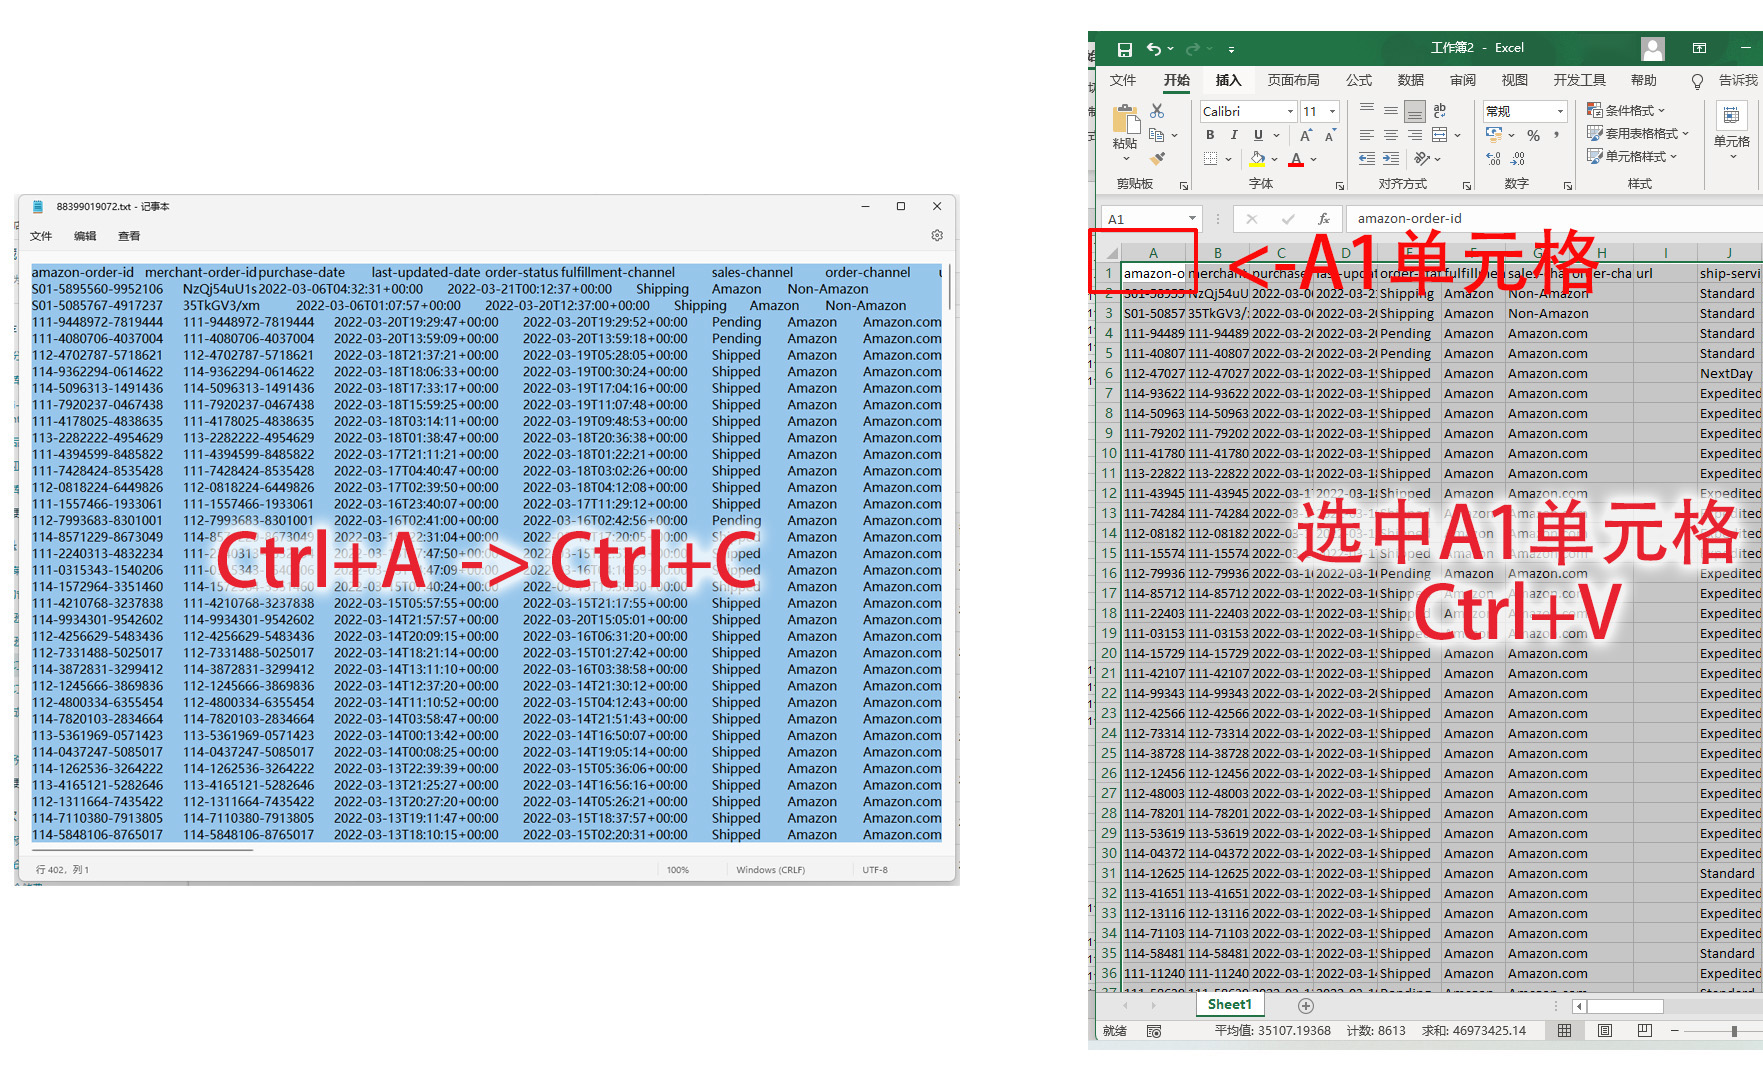Decrease the font size
Screen dimensions: 1763x1080
coord(1330,135)
